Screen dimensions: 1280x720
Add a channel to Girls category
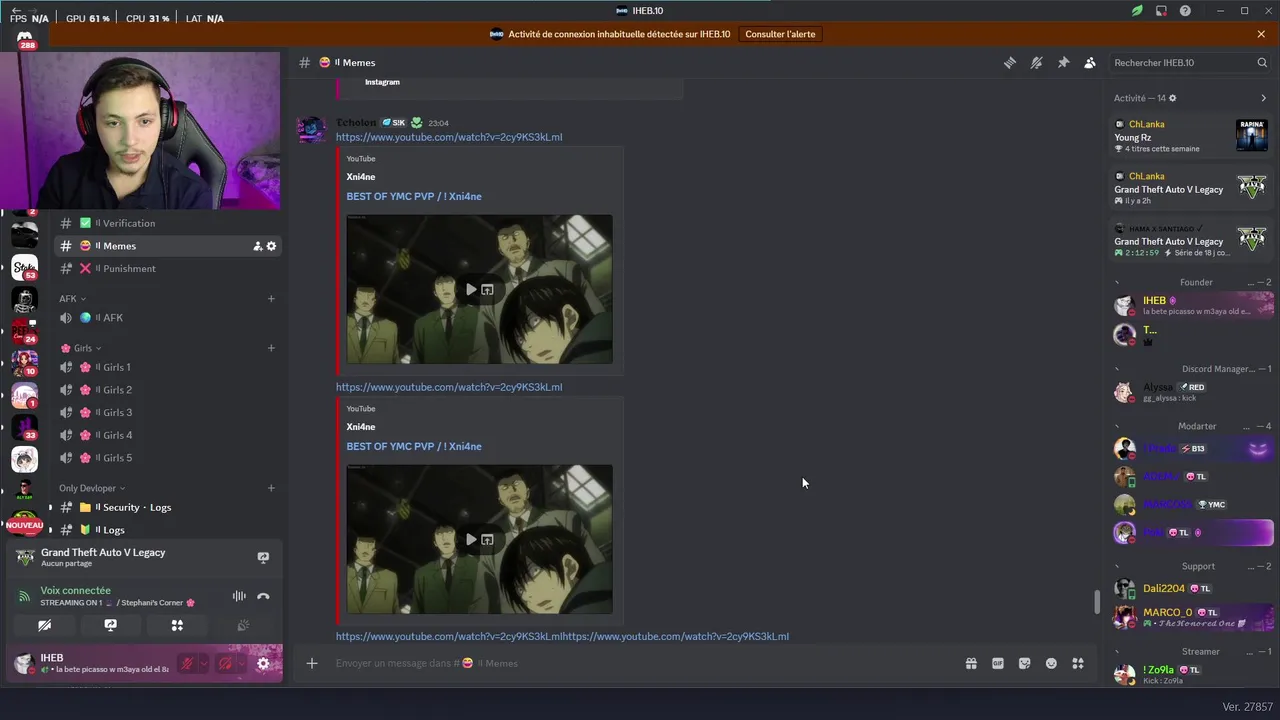(x=271, y=348)
